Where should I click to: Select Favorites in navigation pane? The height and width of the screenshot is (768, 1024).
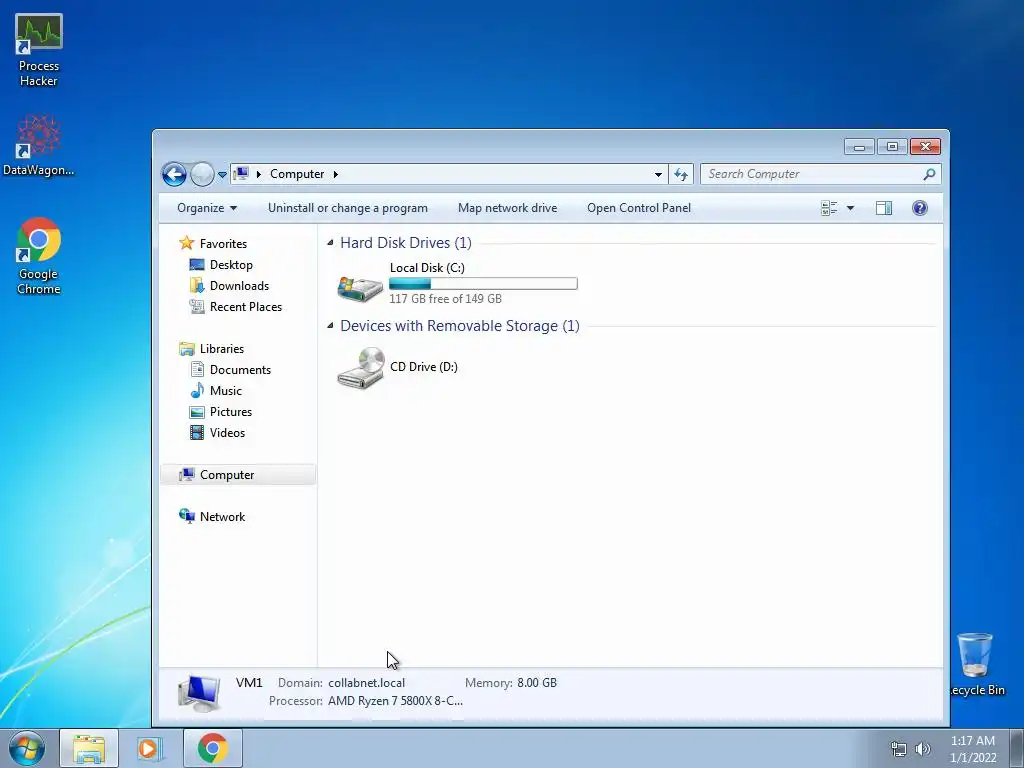223,244
